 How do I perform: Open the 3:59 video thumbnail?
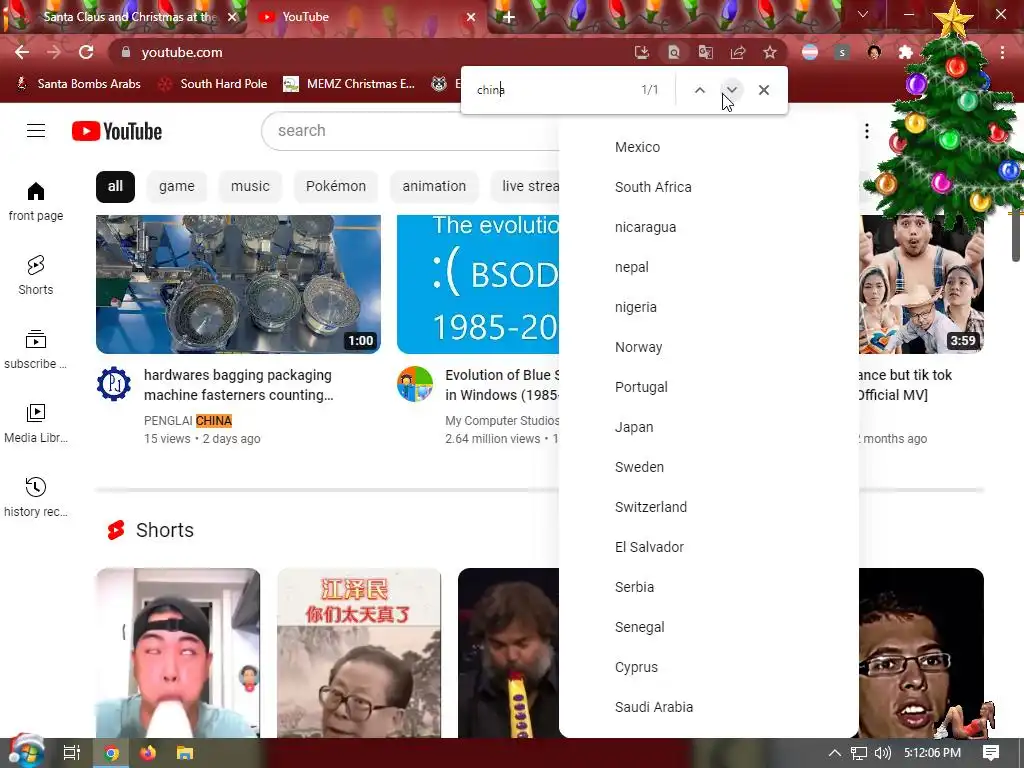point(921,285)
